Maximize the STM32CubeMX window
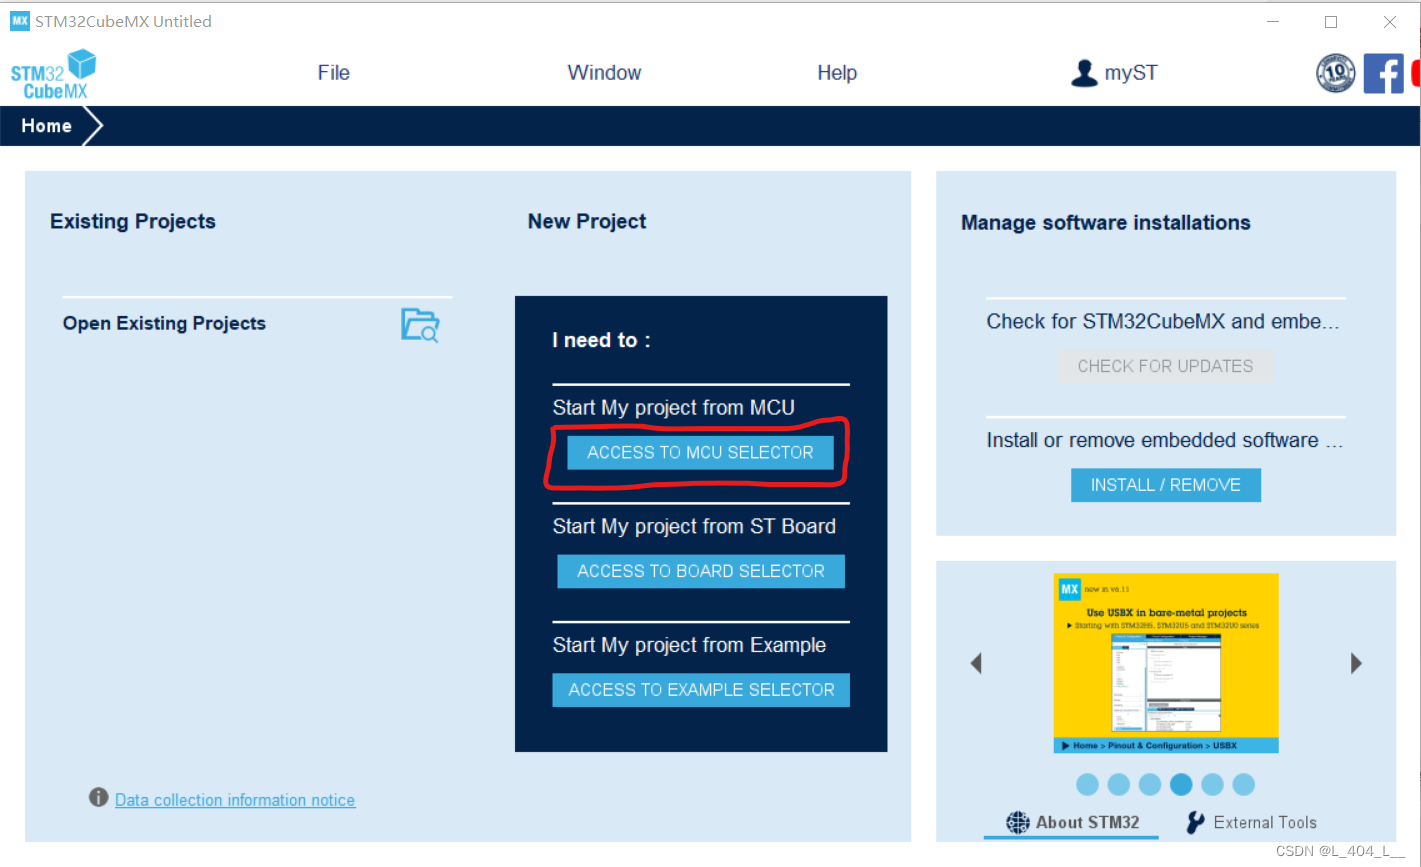The image size is (1421, 867). [1331, 21]
